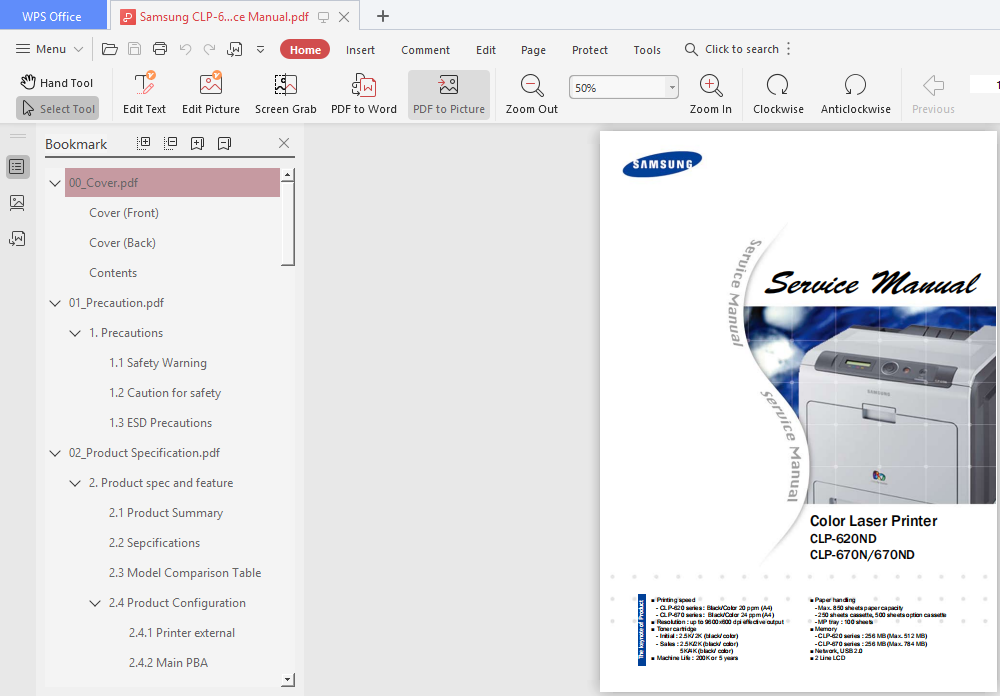This screenshot has width=1000, height=696.
Task: Open the Tools tab
Action: [x=647, y=50]
